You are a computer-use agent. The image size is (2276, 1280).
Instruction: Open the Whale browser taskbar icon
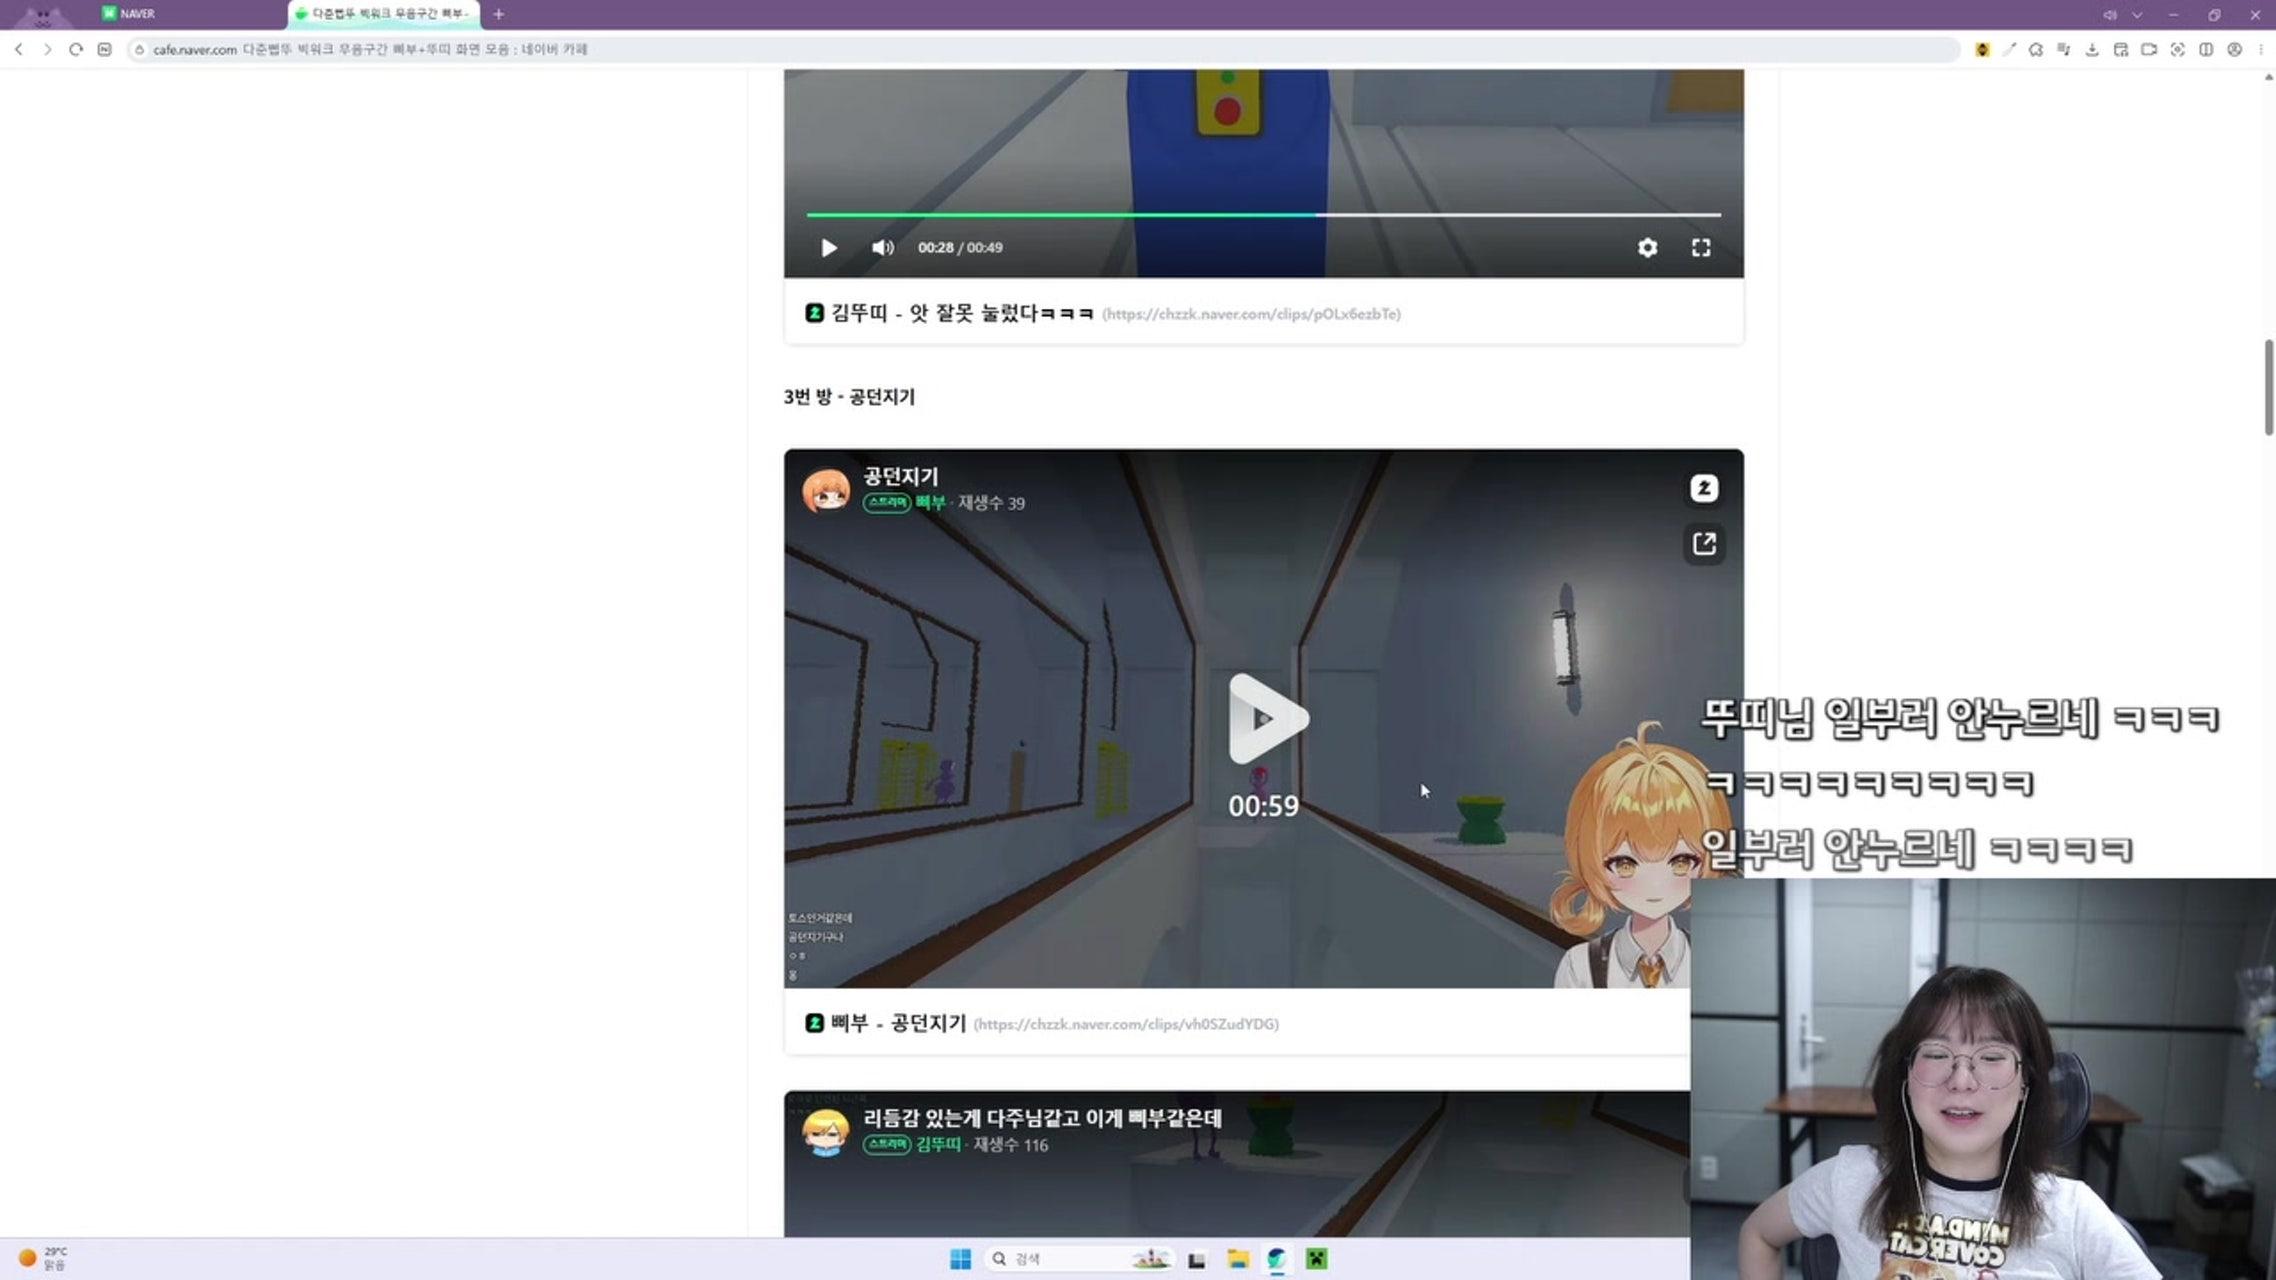pos(1277,1259)
